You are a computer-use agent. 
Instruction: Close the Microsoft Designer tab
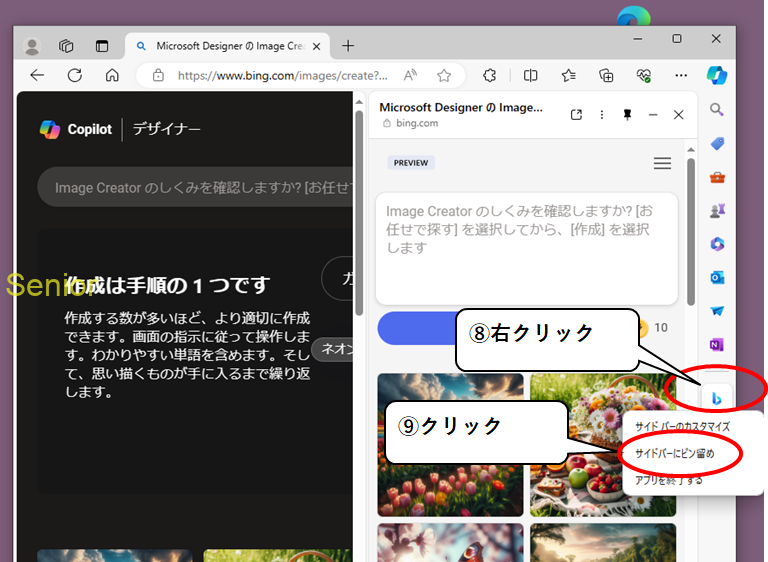316,46
